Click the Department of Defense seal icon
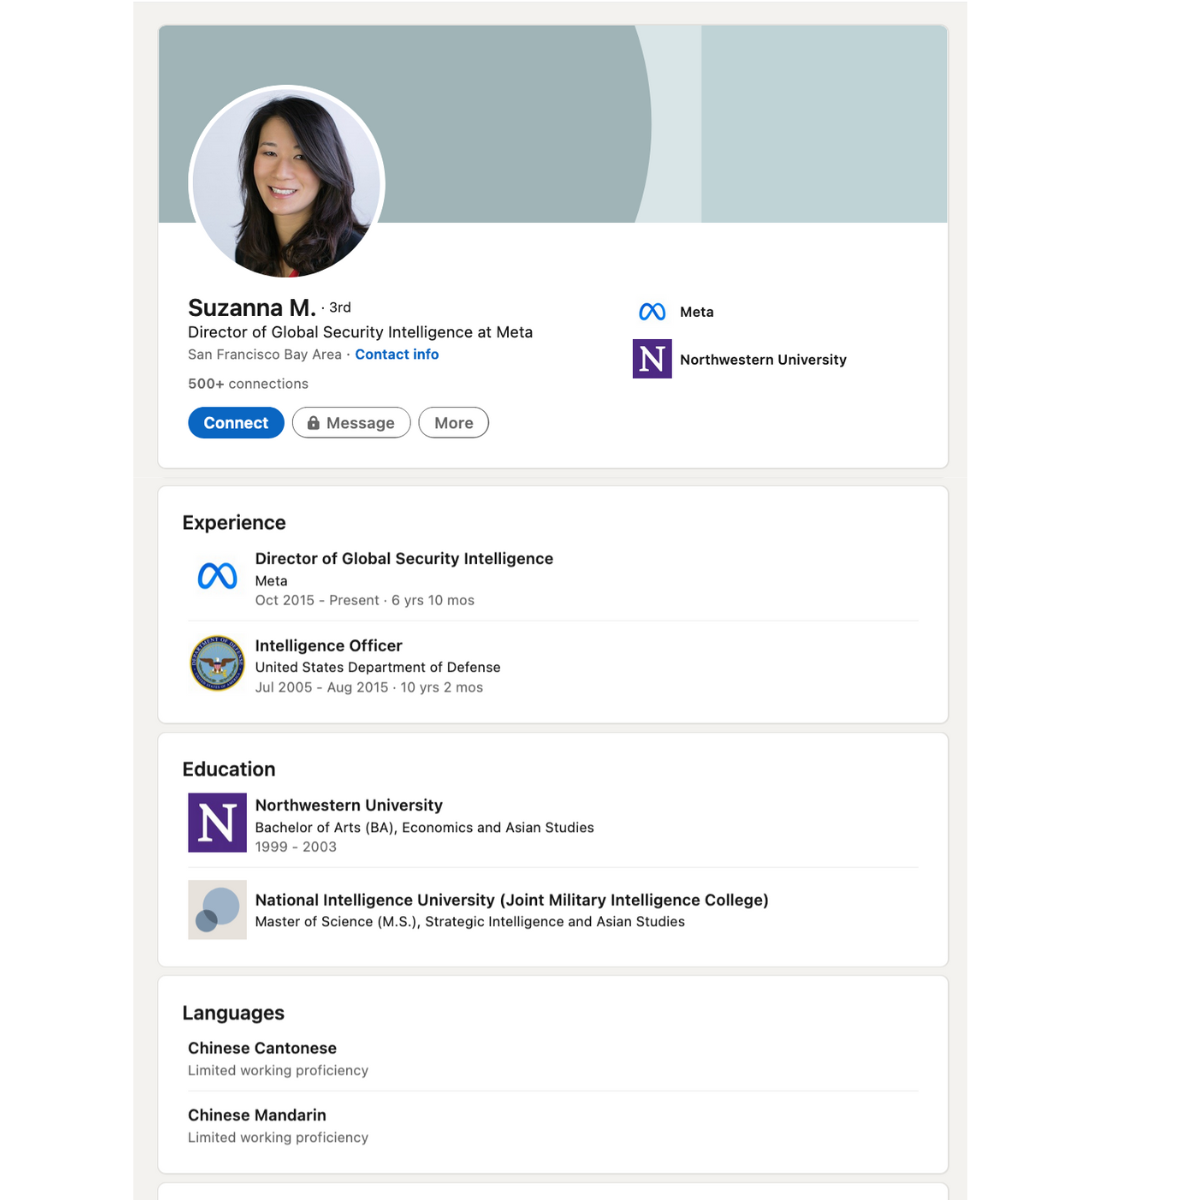The width and height of the screenshot is (1200, 1200). tap(217, 664)
